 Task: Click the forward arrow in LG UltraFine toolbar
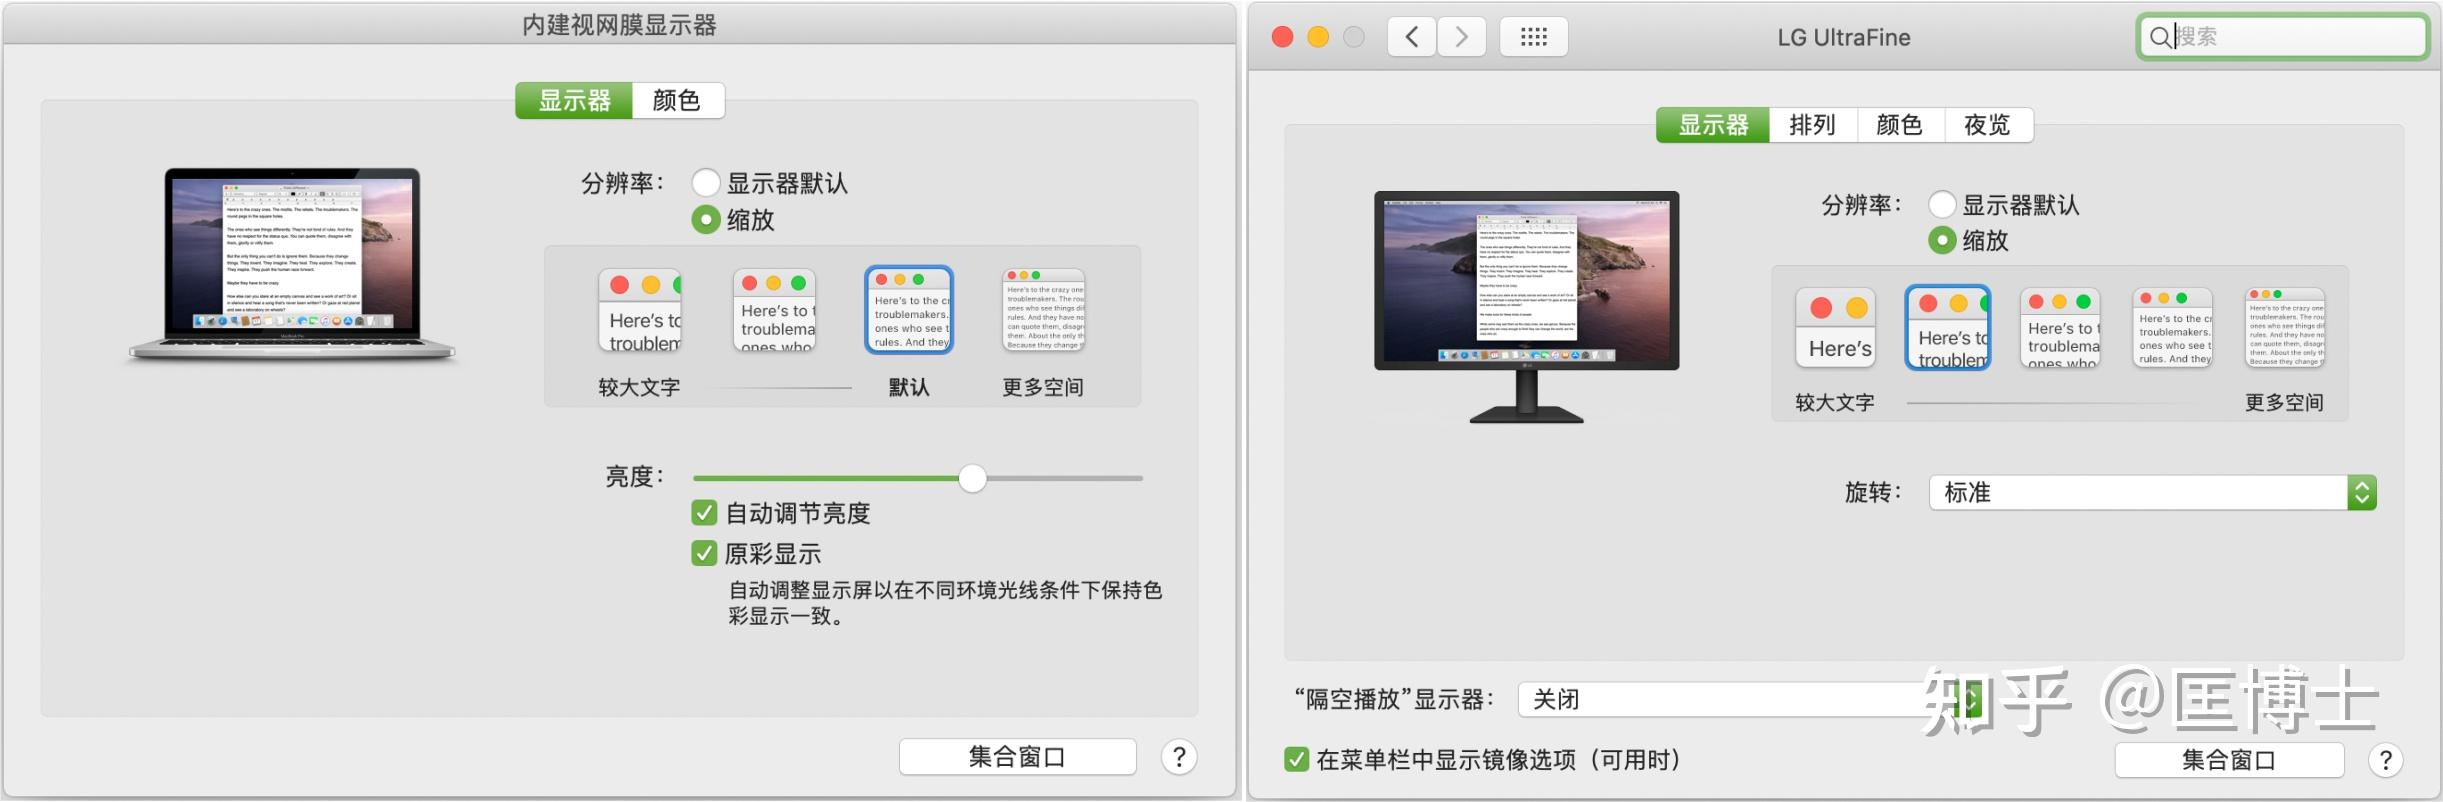coord(1461,37)
